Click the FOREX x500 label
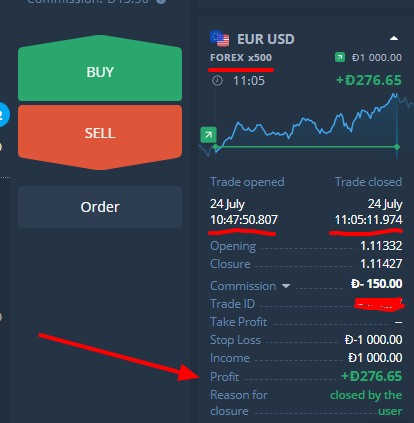The image size is (414, 423). pyautogui.click(x=241, y=58)
